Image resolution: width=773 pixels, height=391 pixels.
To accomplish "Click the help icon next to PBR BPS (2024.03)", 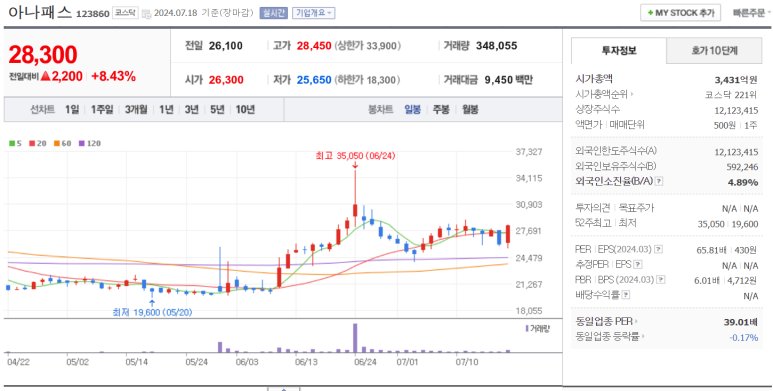I will (x=661, y=280).
